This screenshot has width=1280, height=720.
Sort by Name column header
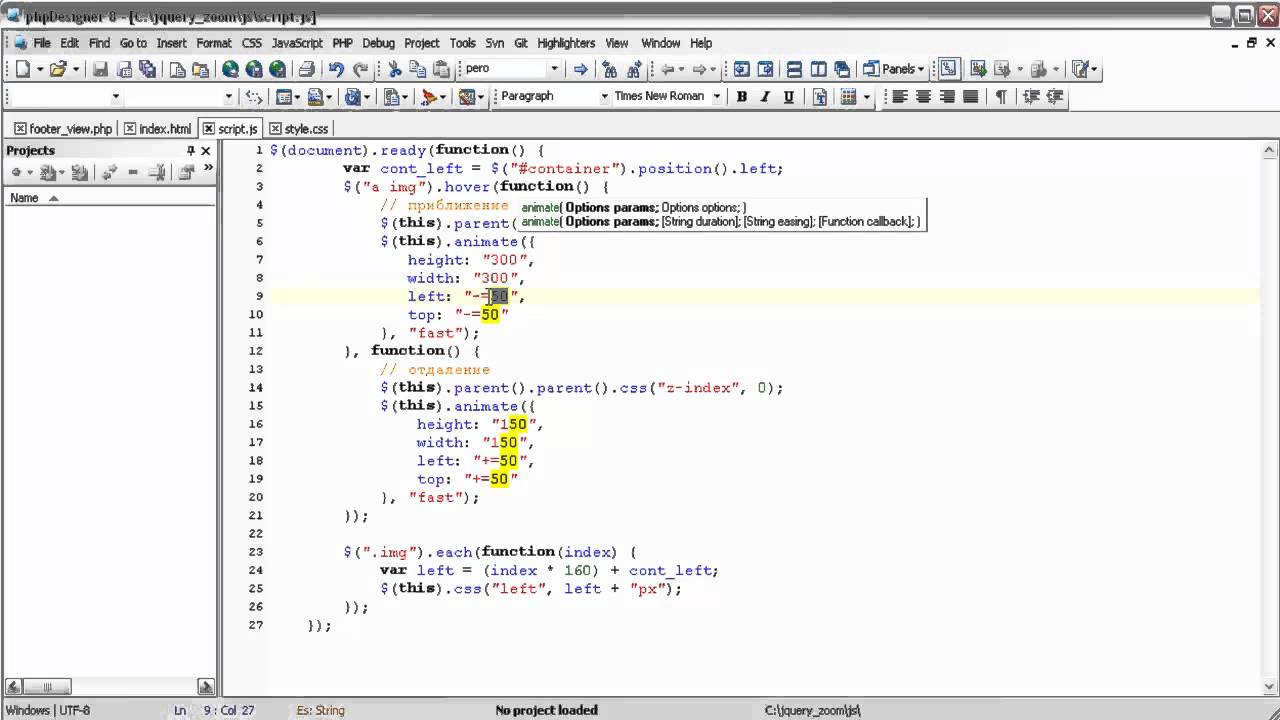110,198
